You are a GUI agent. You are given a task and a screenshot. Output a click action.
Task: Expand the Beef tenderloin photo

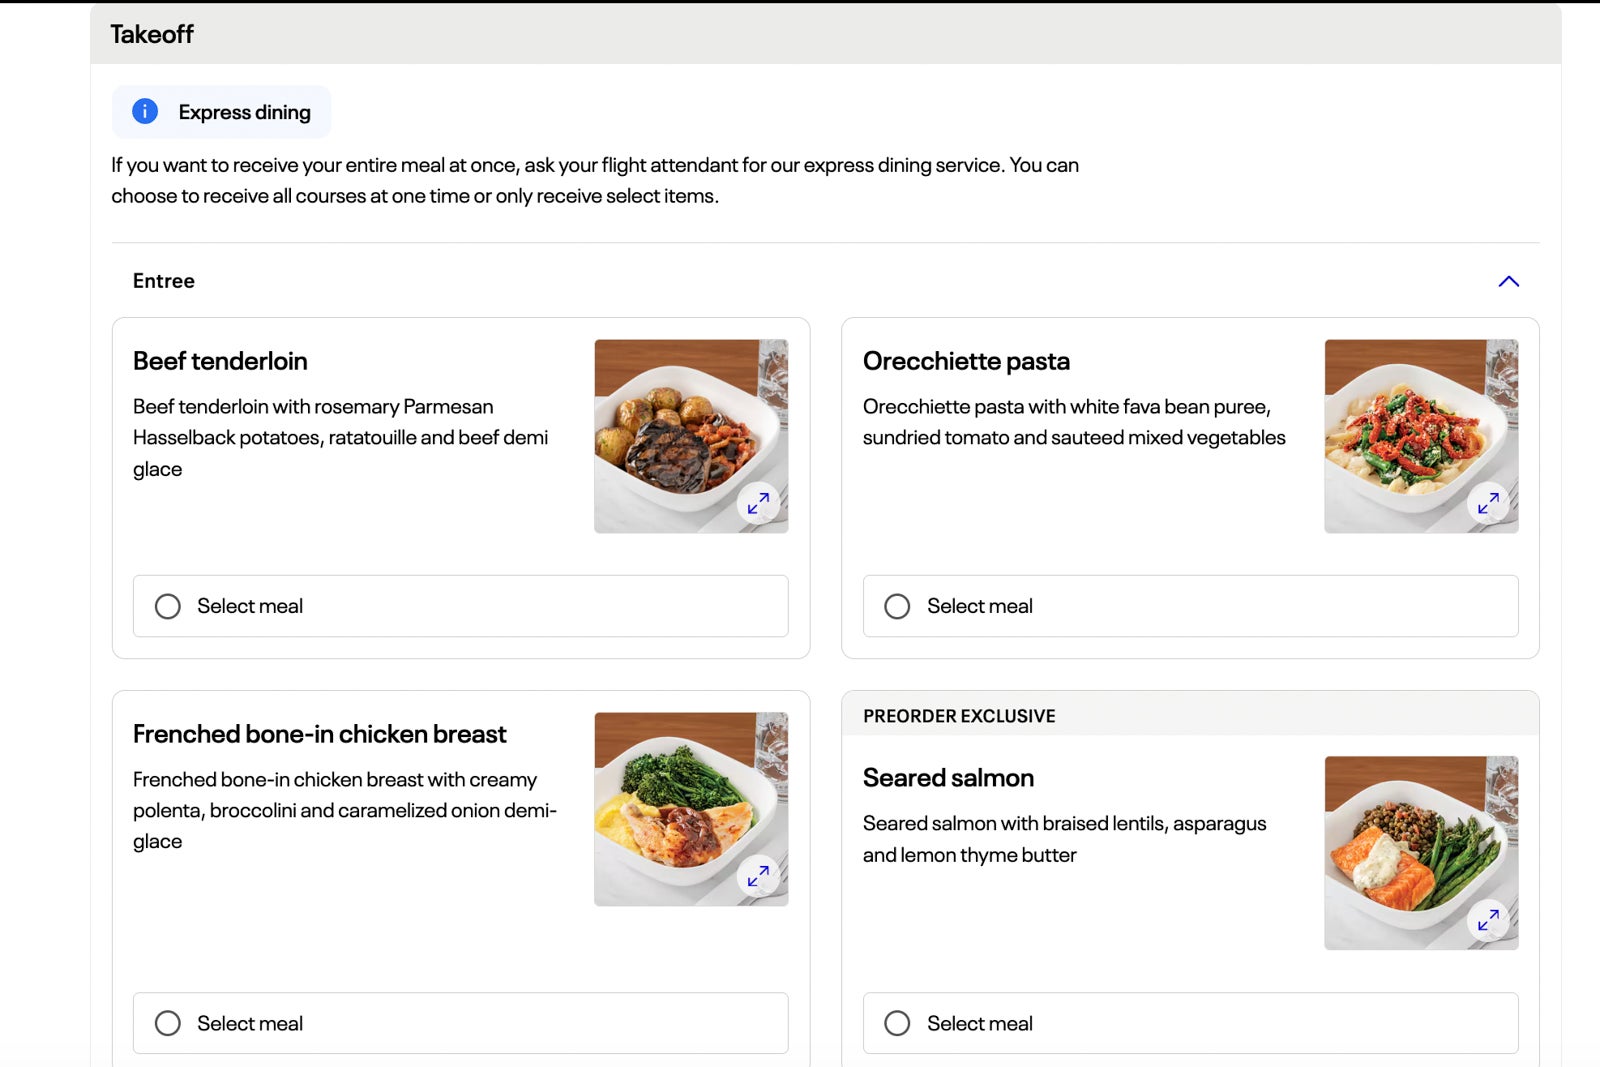[x=759, y=503]
